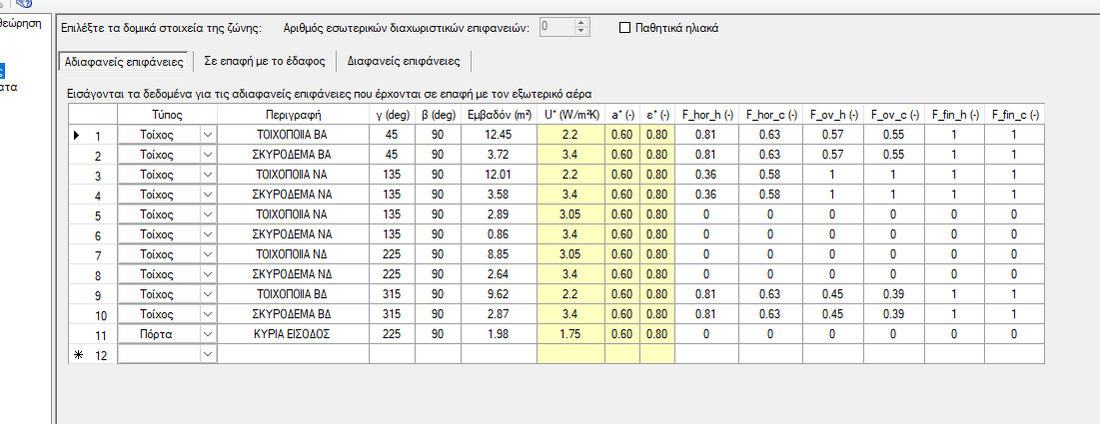Click the help icon in top toolbar
1100x424 pixels.
point(24,4)
